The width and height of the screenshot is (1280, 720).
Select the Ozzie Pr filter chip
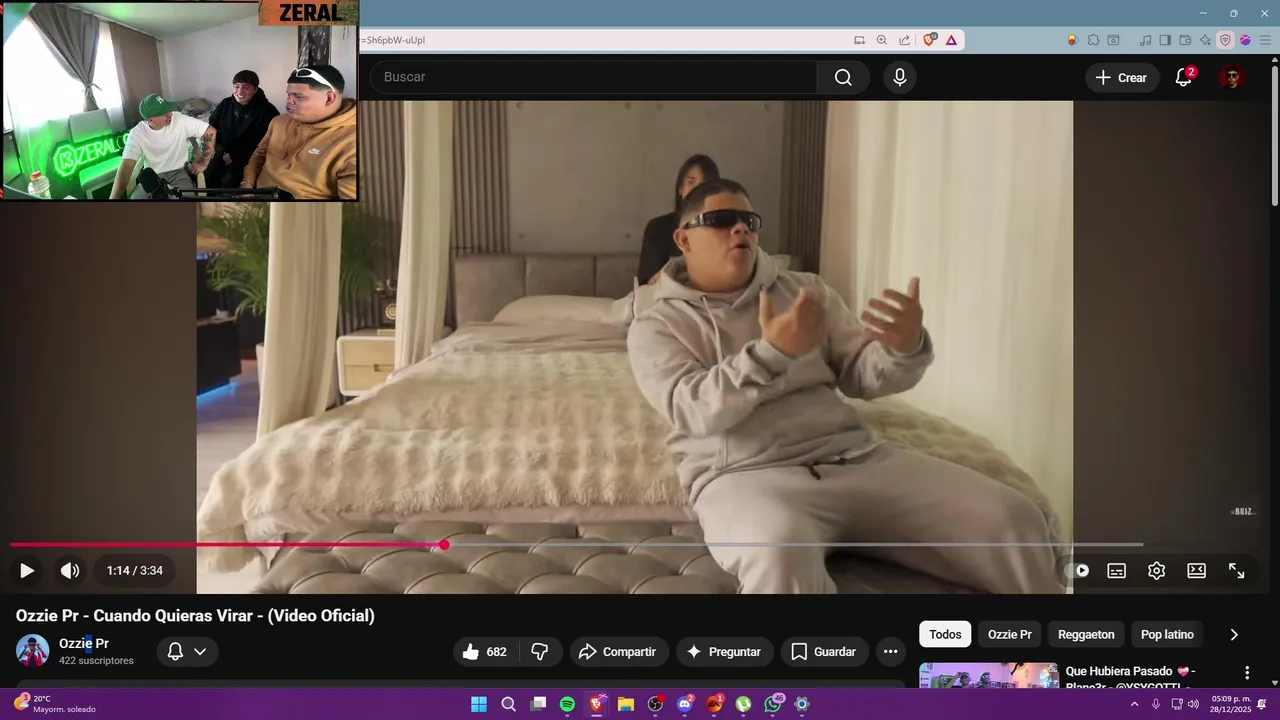tap(1010, 635)
